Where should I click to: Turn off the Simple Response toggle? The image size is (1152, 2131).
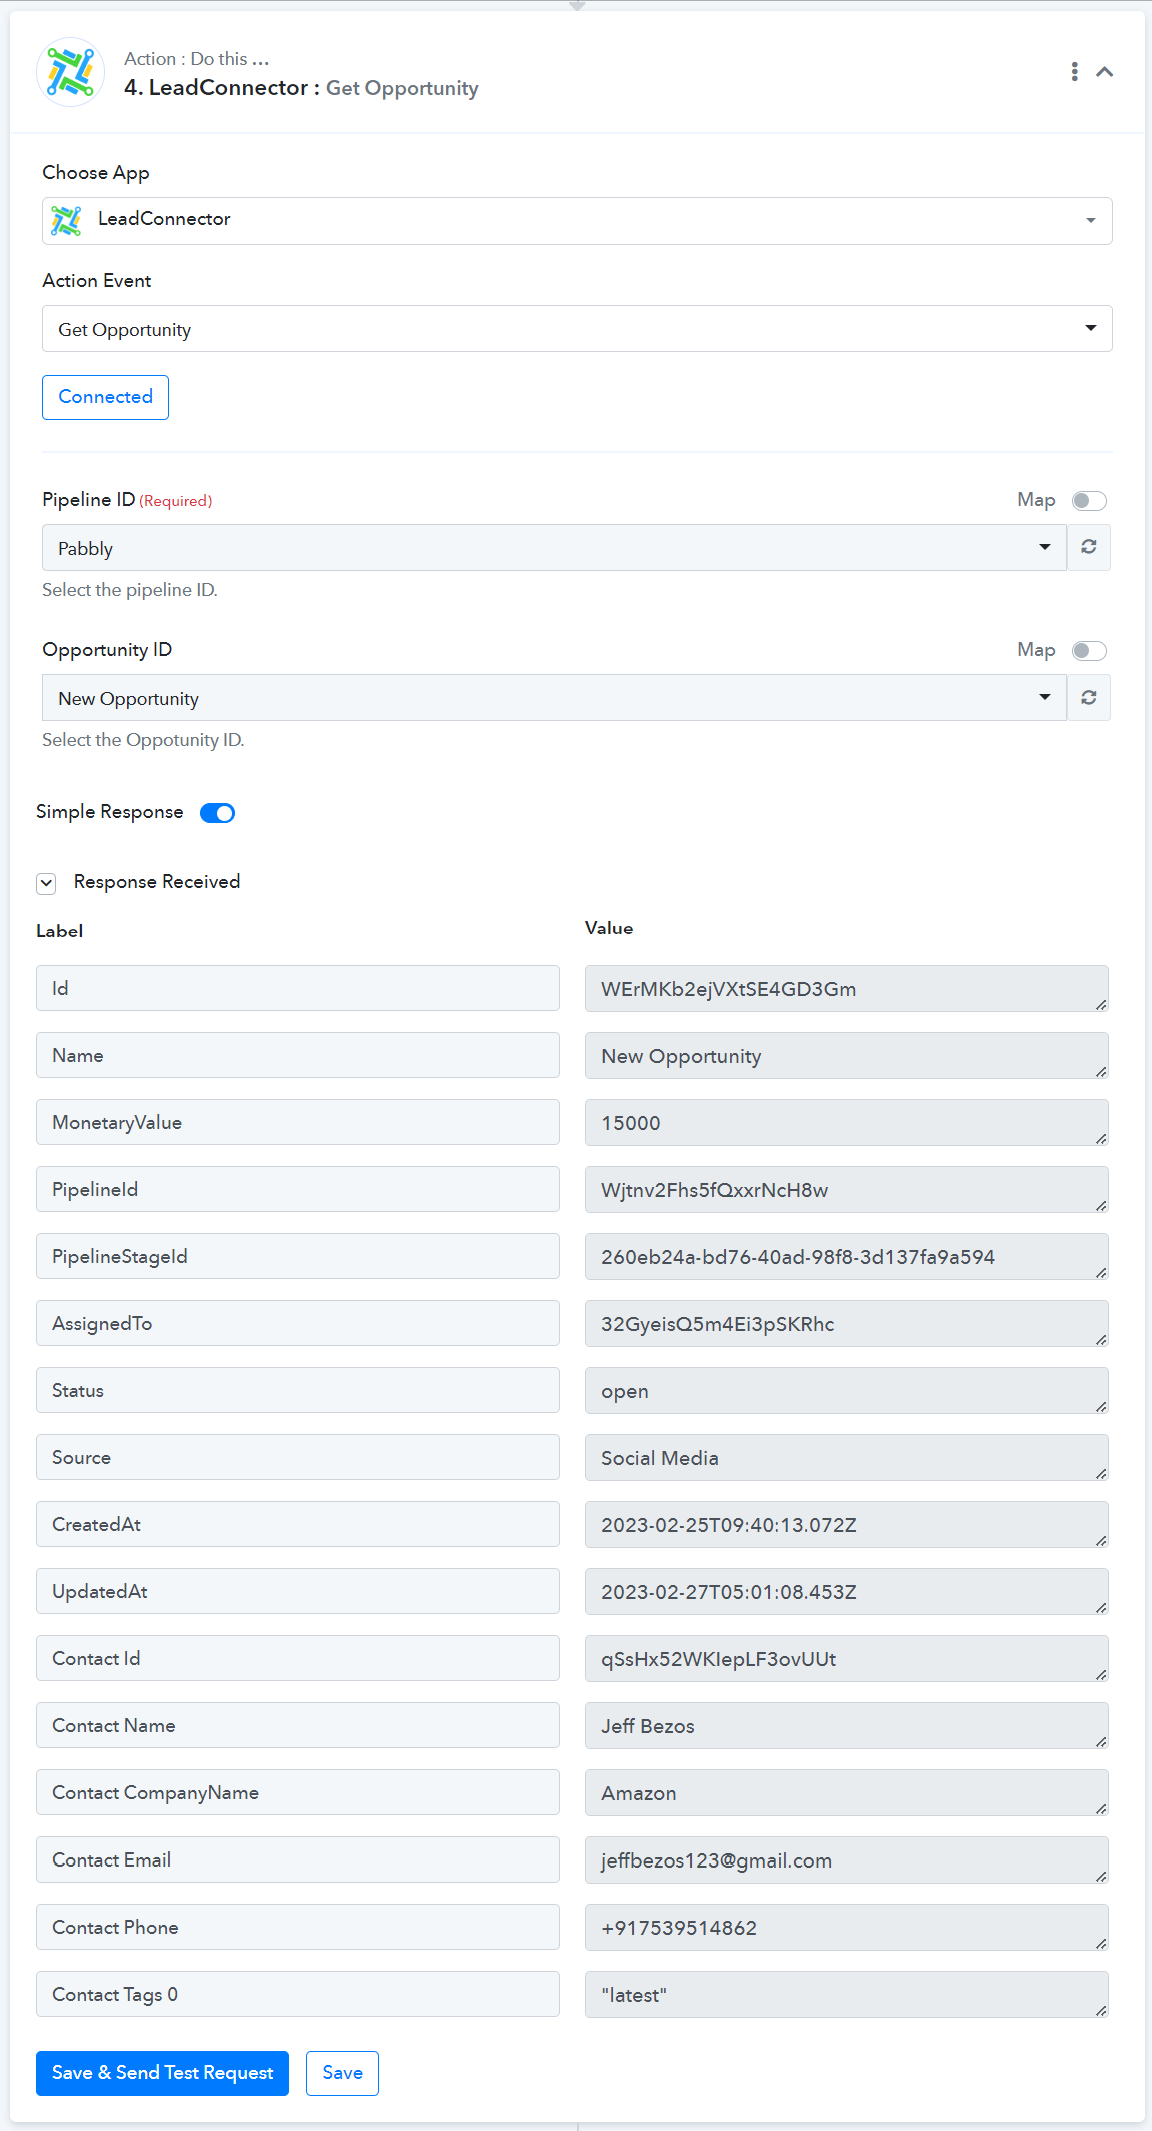217,813
